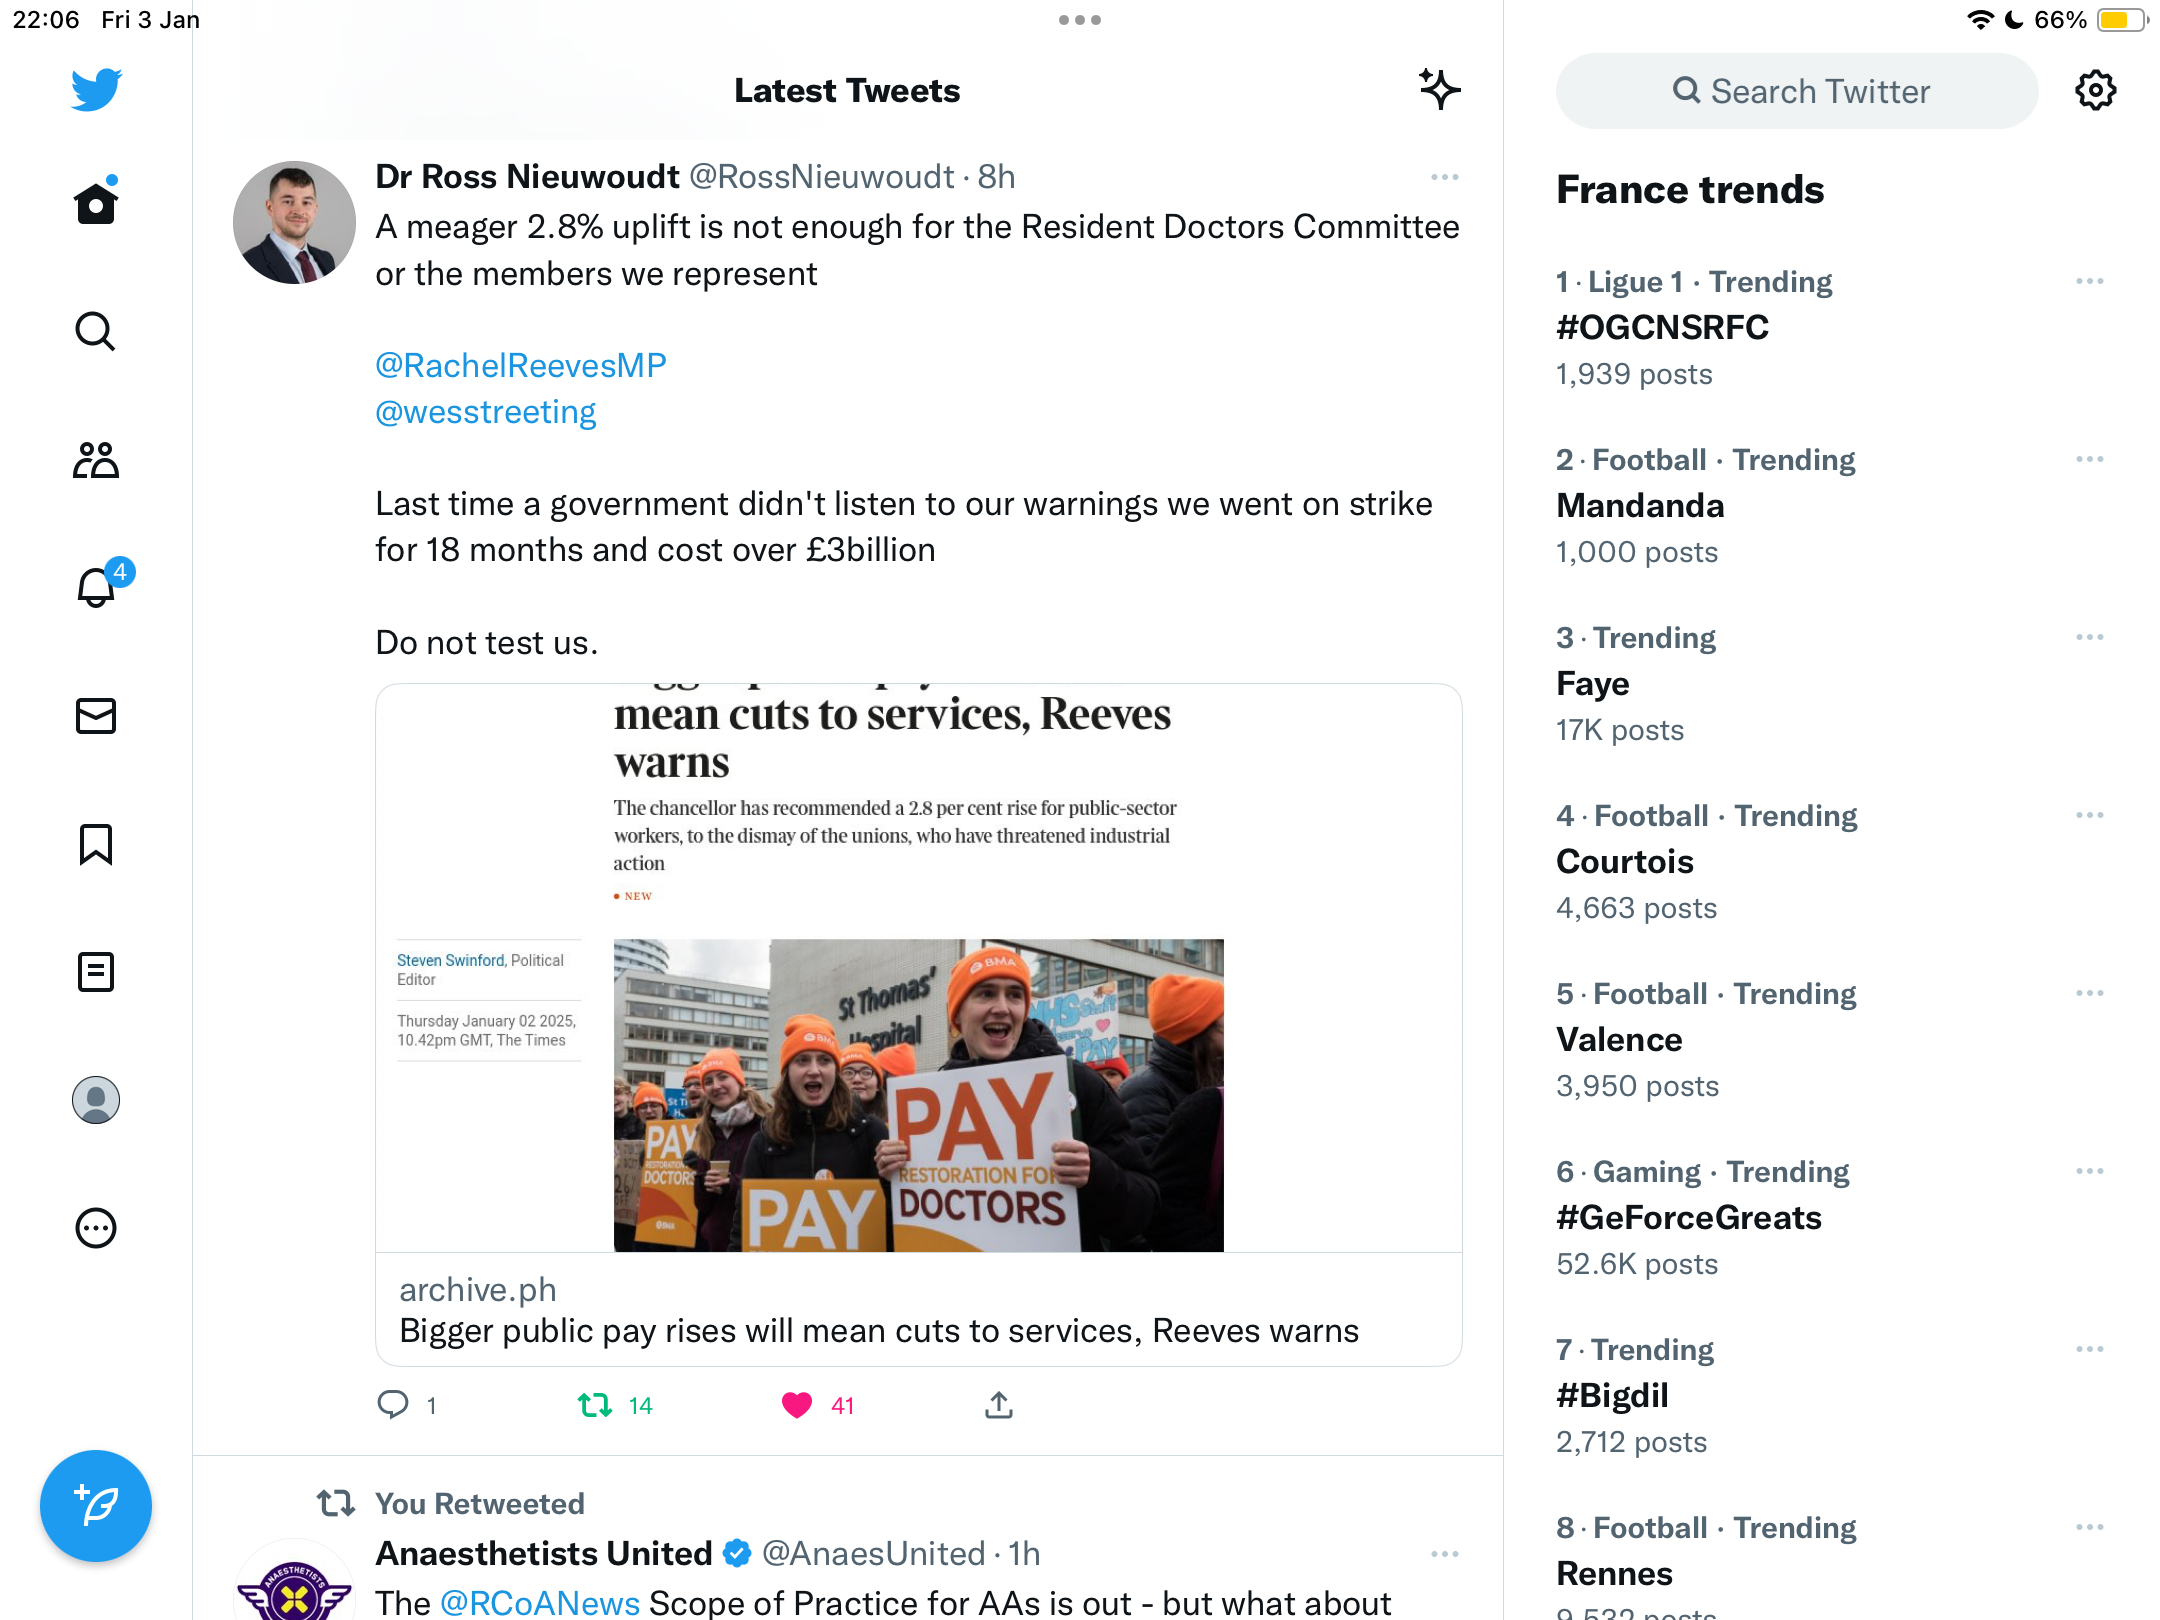Open the Bookmarks icon
Image resolution: width=2160 pixels, height=1620 pixels.
[x=96, y=844]
